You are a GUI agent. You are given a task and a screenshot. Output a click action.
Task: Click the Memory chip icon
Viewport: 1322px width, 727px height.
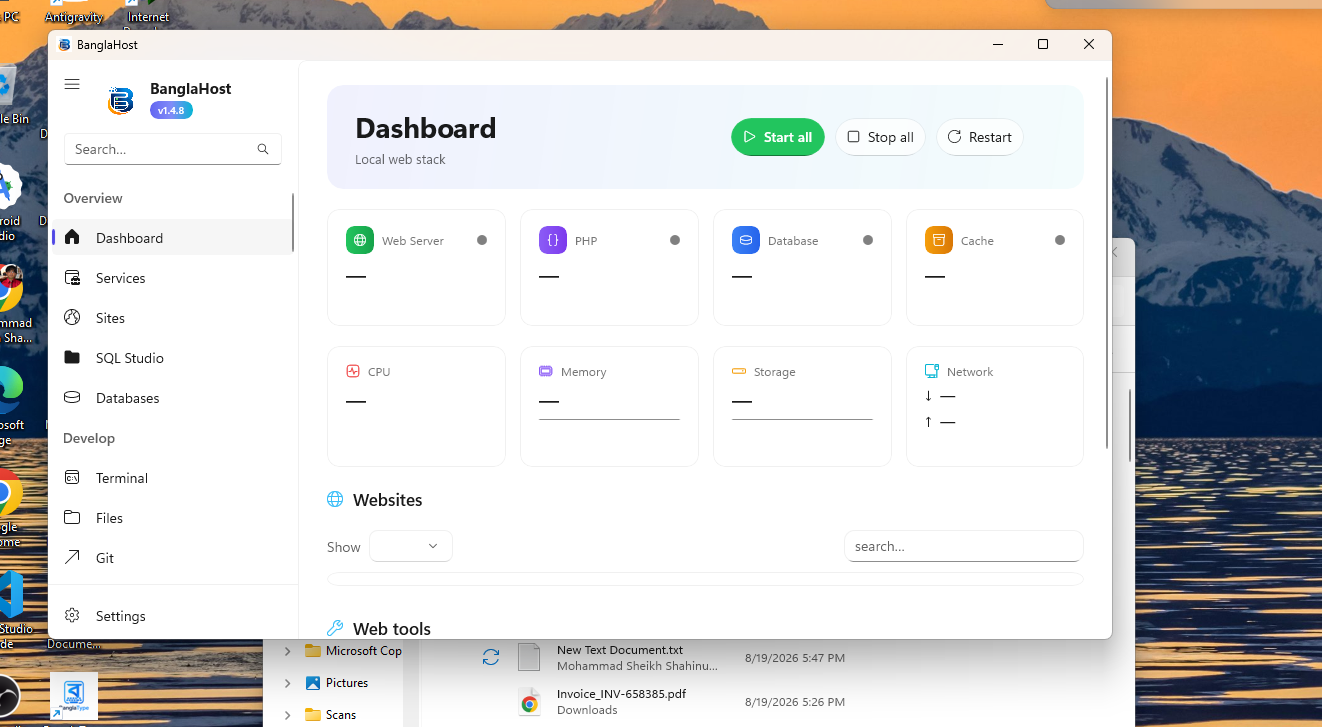point(546,371)
